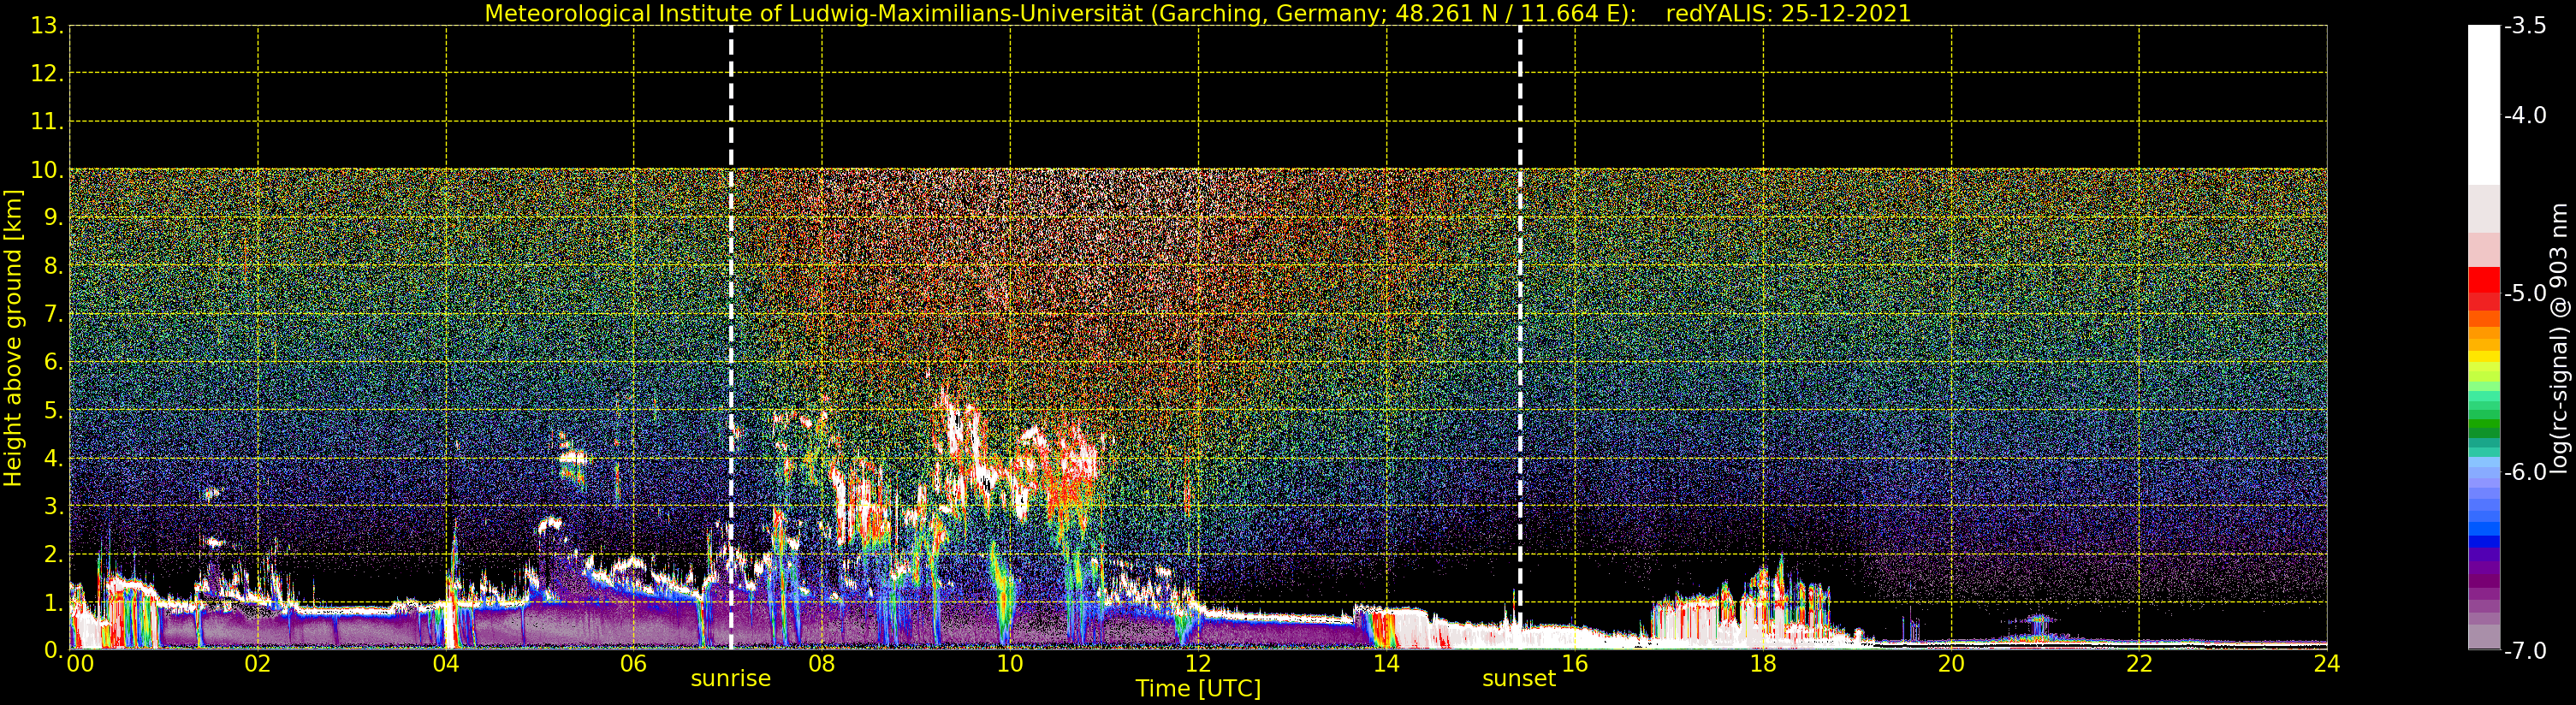Click the 'sunset' label below time axis
The height and width of the screenshot is (705, 2576).
(1519, 679)
